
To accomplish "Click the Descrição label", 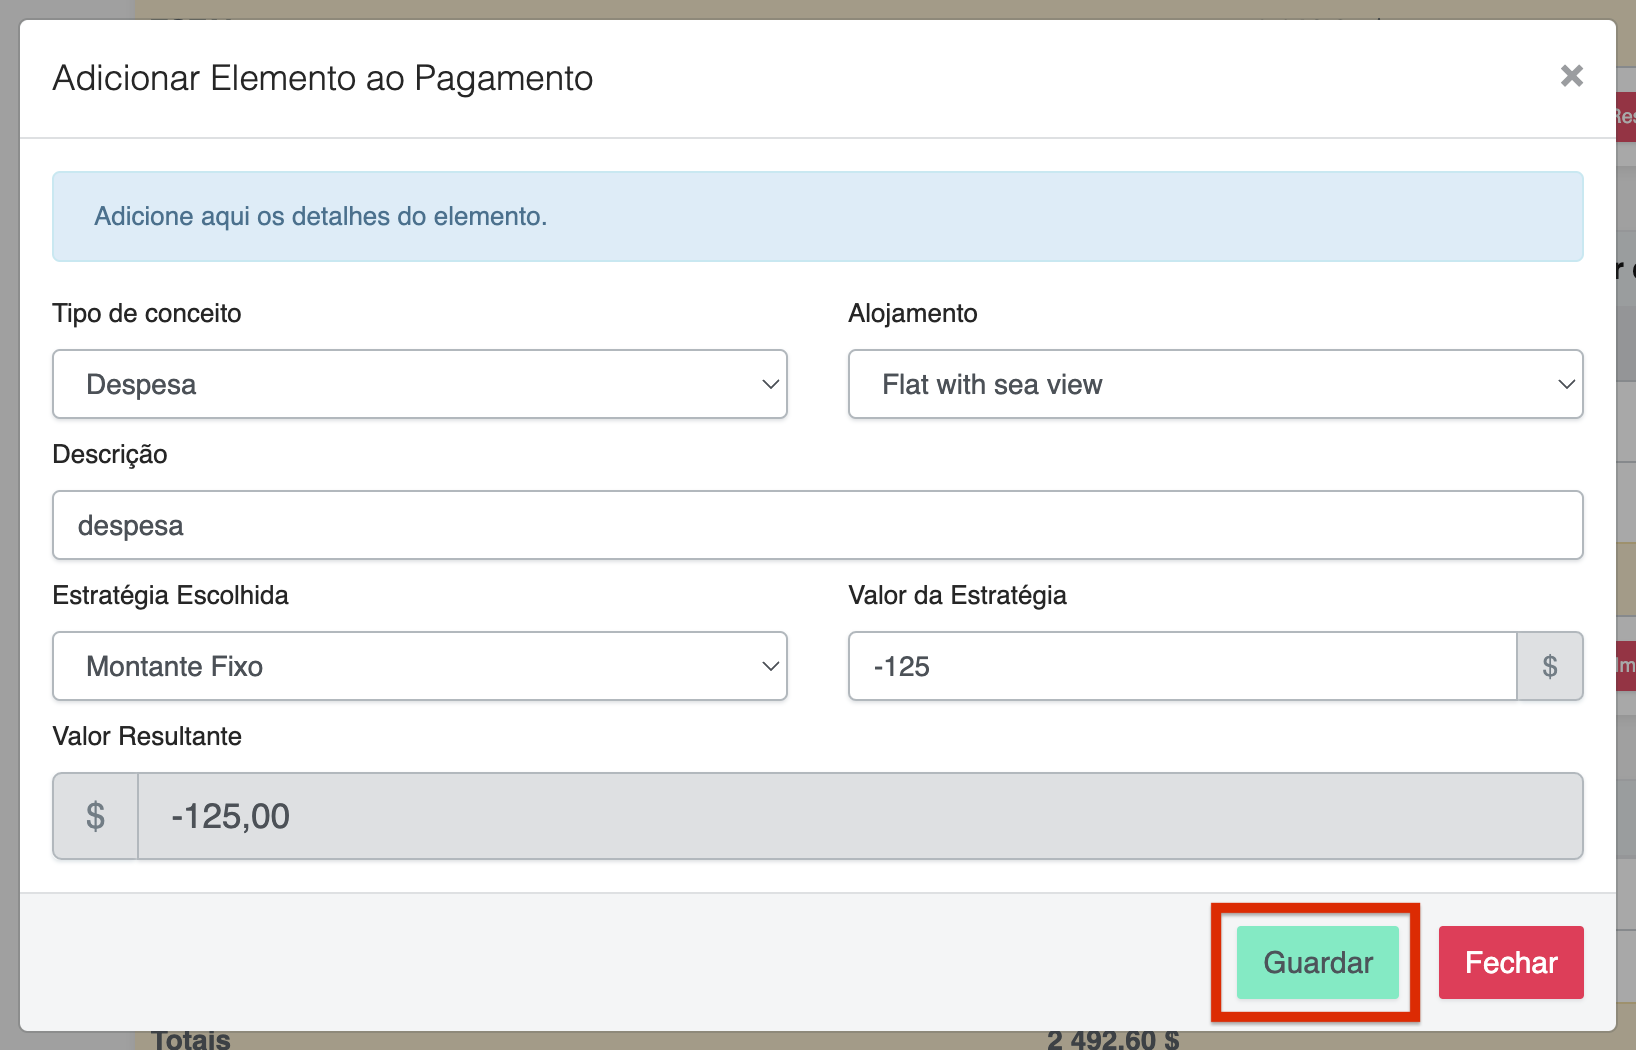I will [110, 454].
